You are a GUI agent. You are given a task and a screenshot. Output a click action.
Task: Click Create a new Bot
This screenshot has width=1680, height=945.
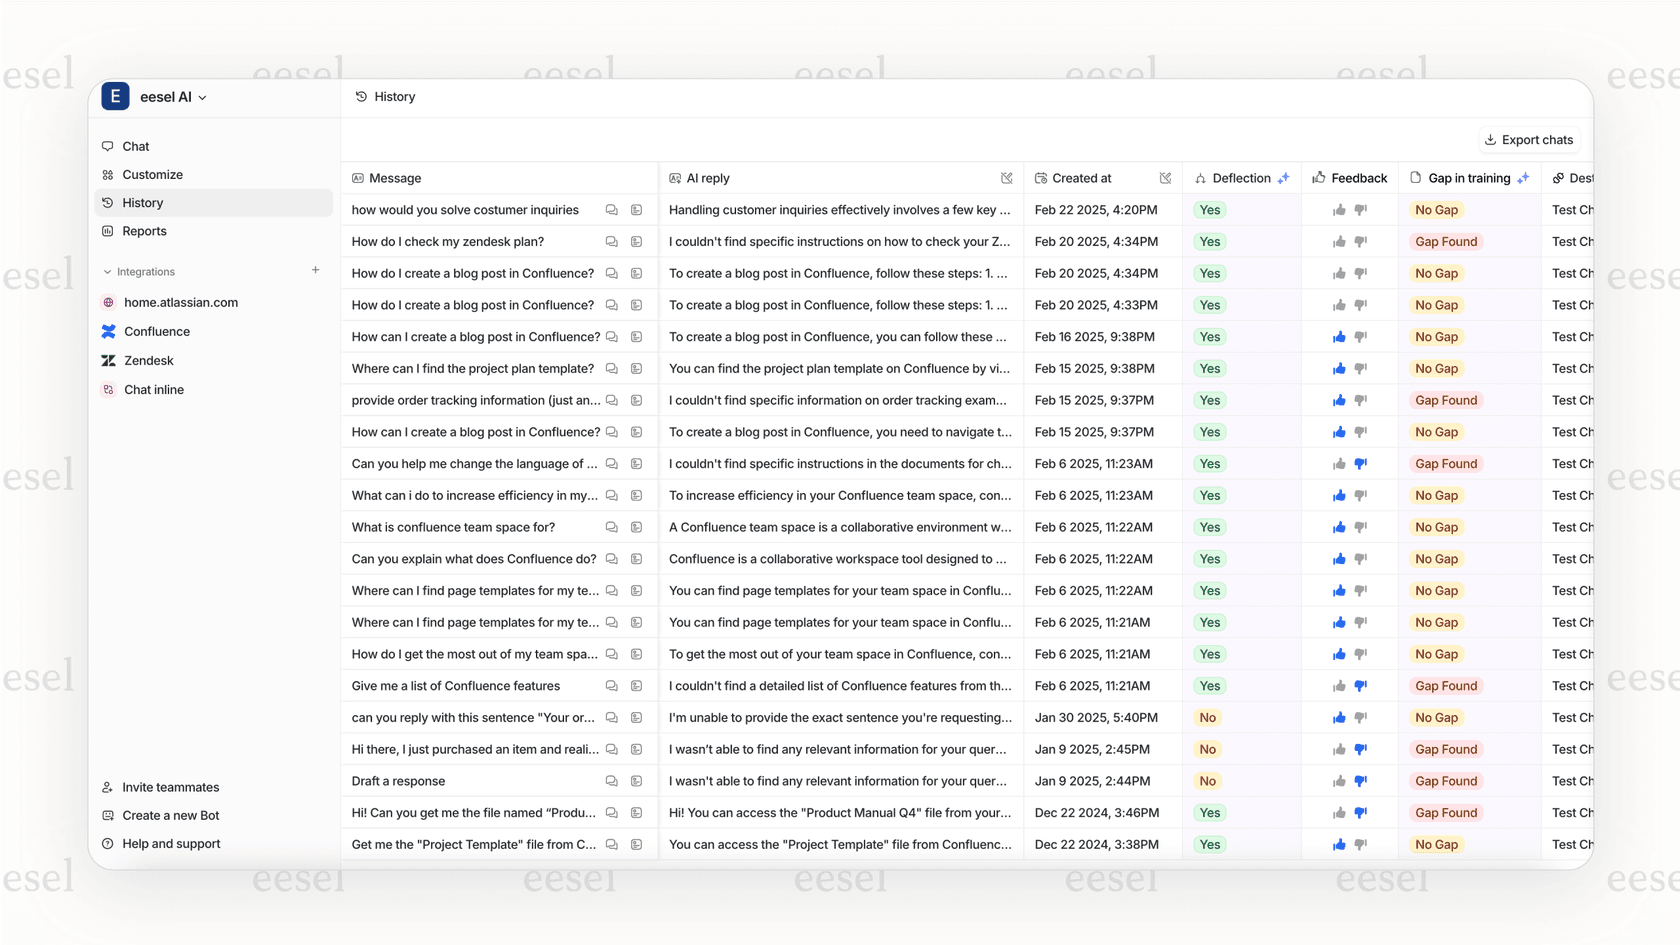(170, 815)
